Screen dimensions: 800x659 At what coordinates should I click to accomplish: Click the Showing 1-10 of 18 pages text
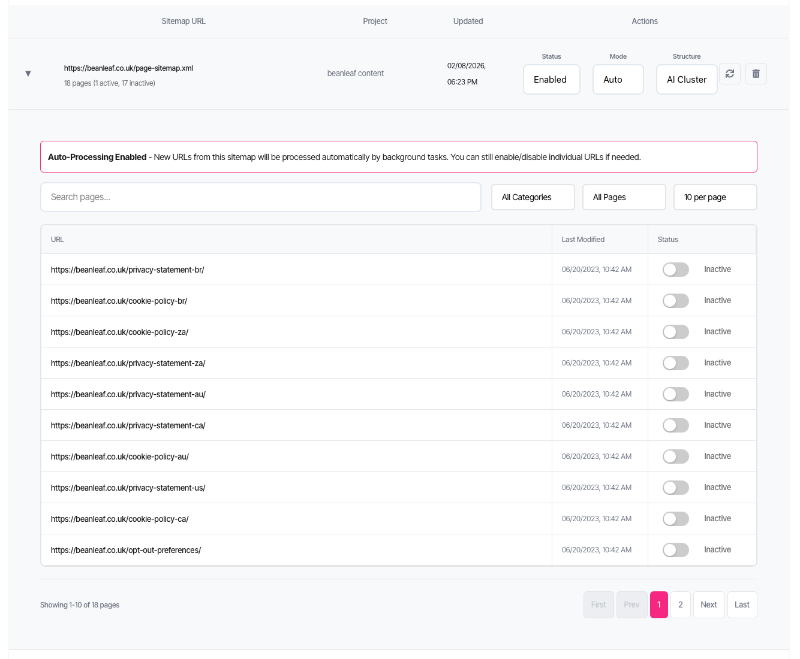(80, 605)
